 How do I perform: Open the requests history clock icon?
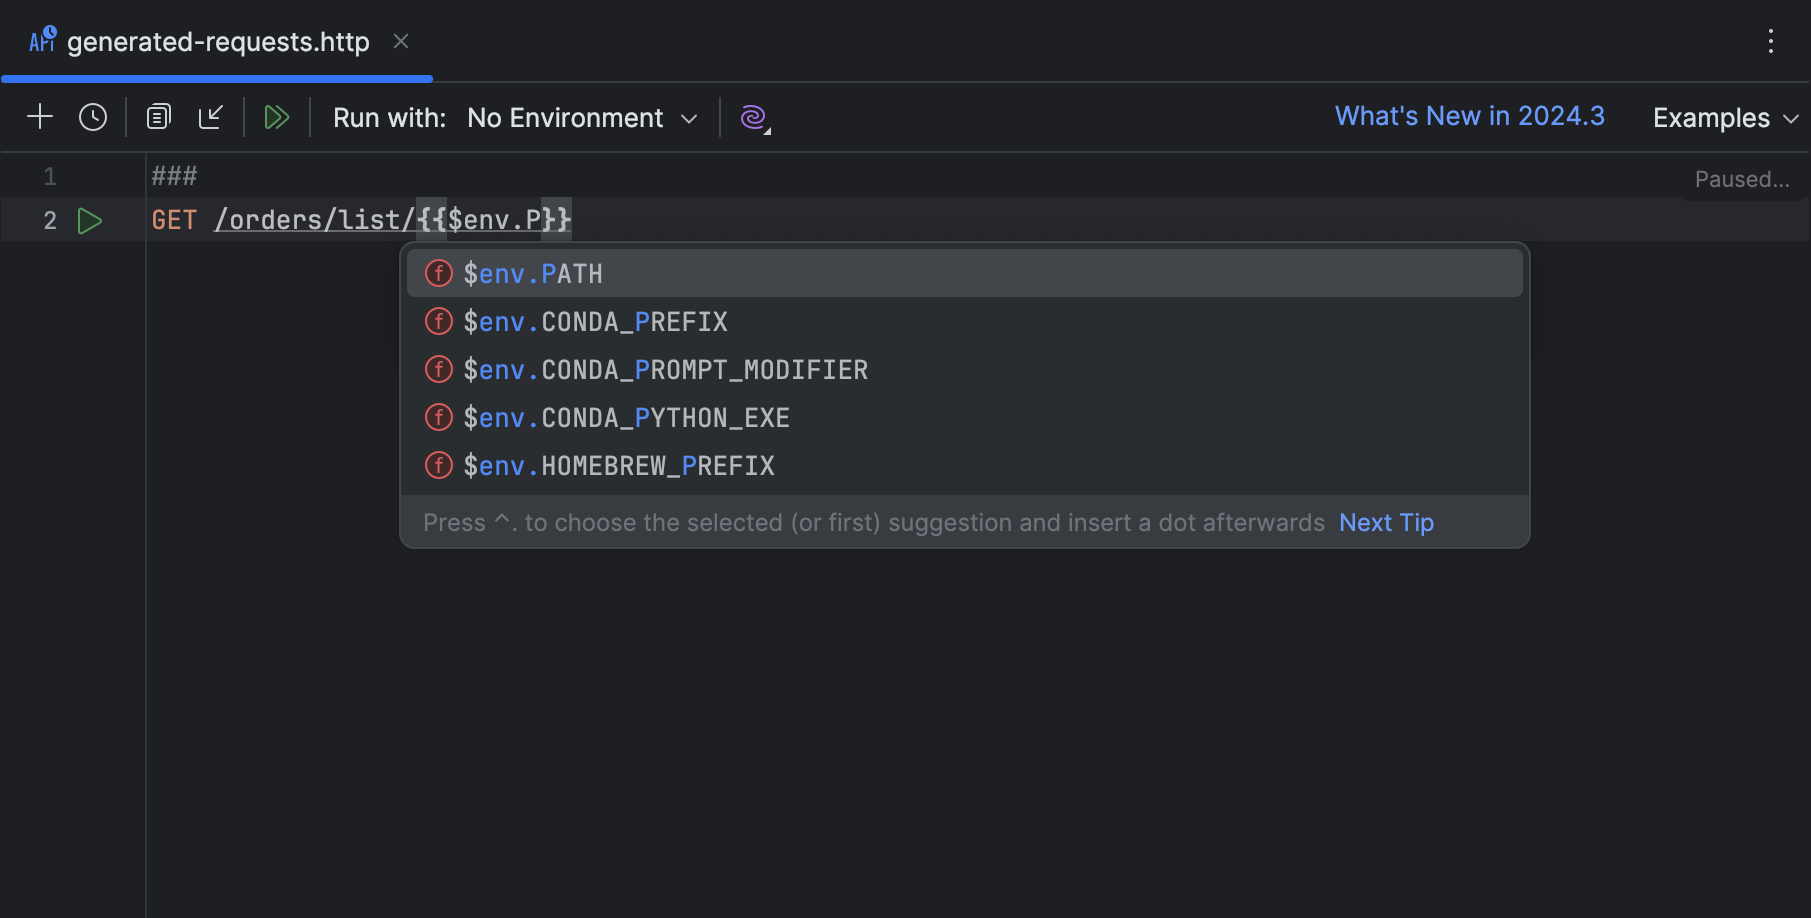pyautogui.click(x=93, y=117)
